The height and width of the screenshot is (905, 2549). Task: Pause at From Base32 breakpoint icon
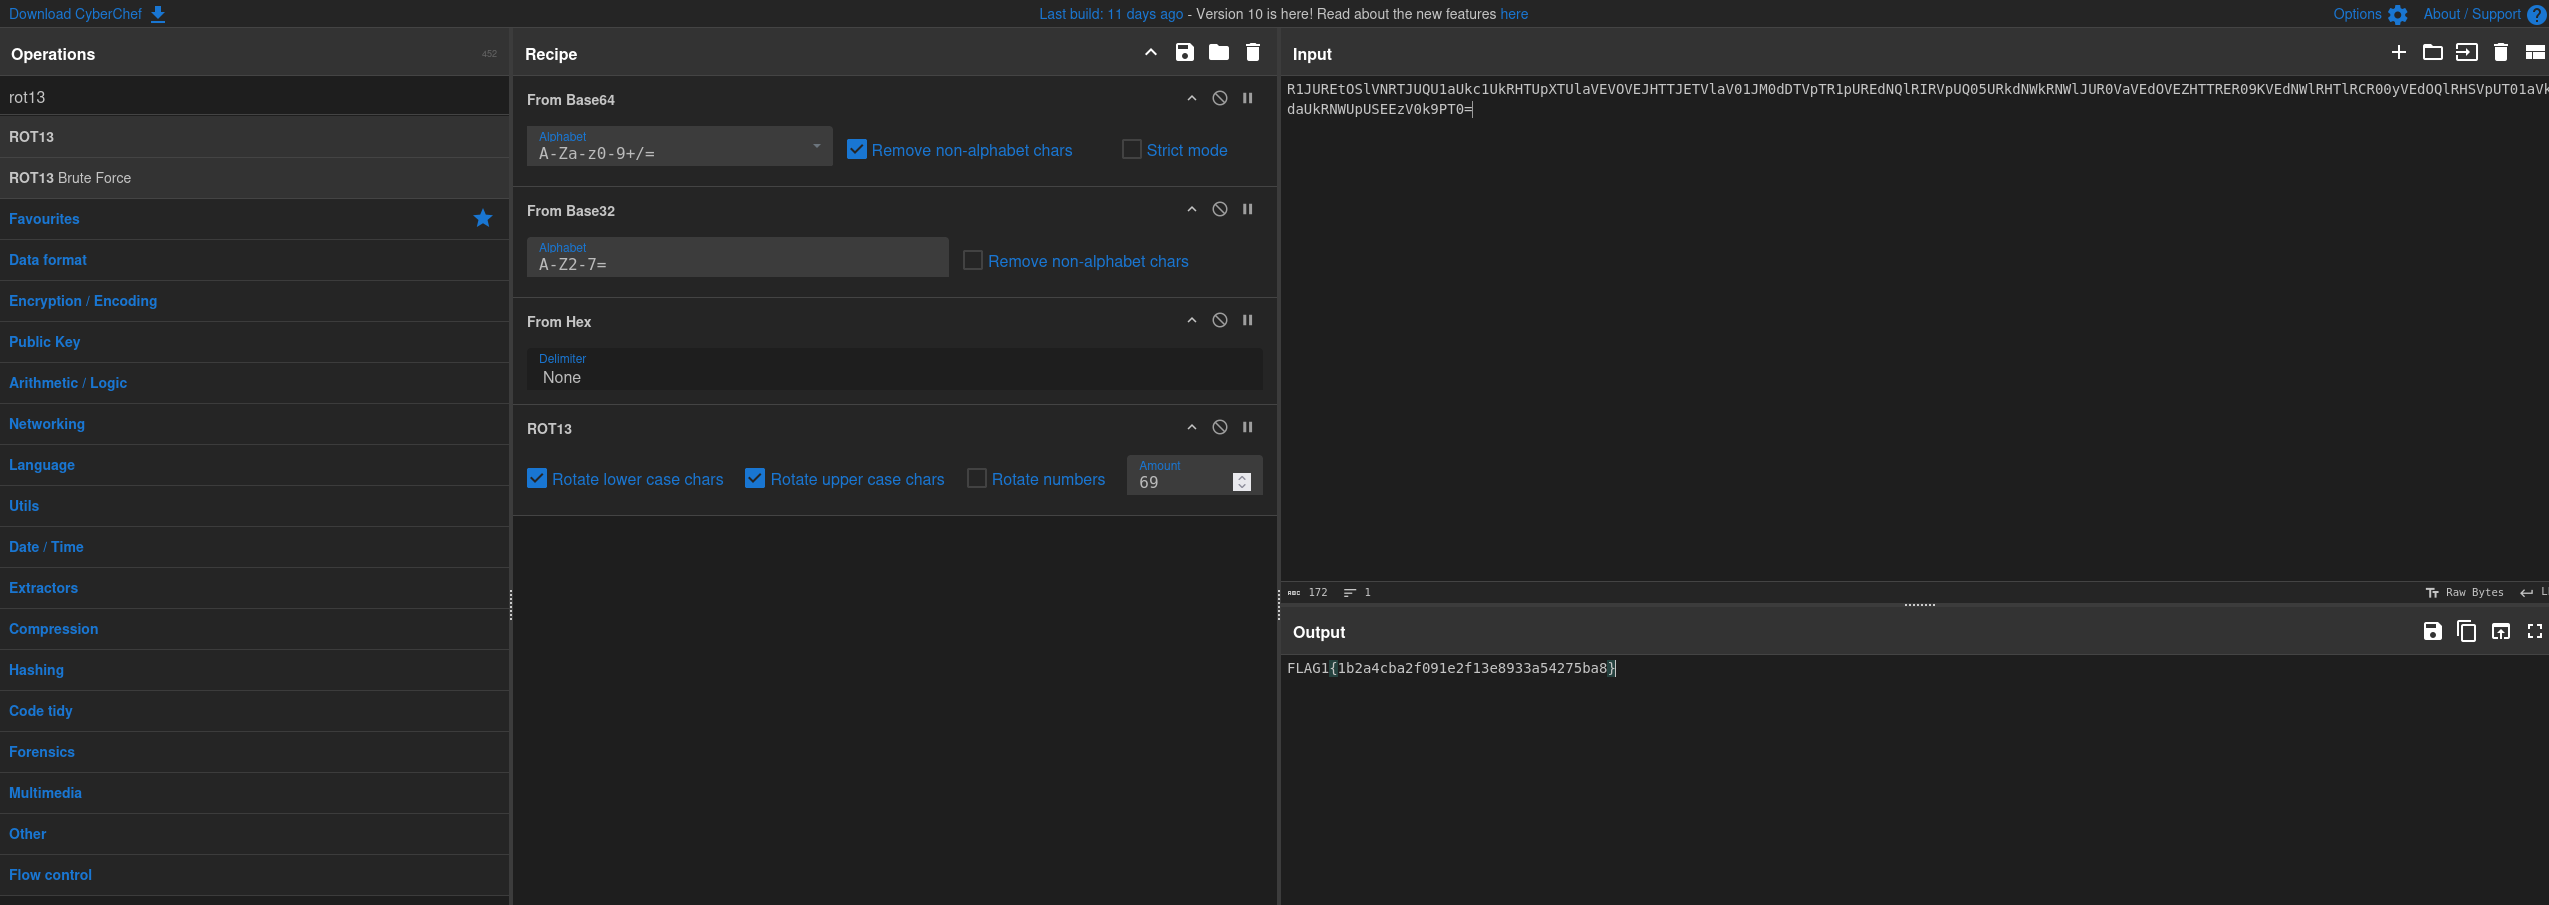tap(1248, 209)
